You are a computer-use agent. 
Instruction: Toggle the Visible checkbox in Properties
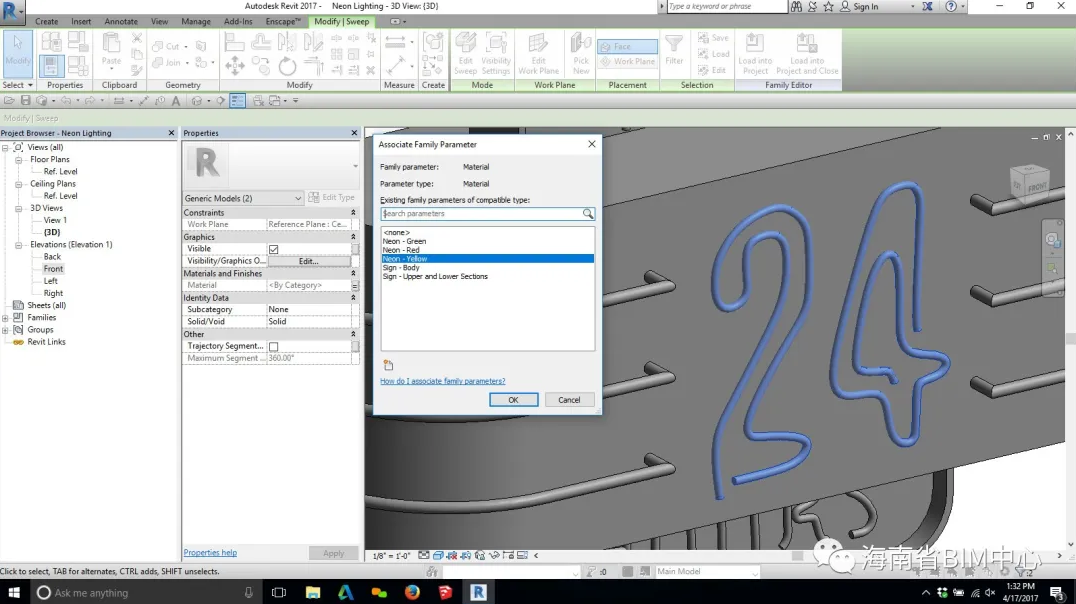(273, 249)
